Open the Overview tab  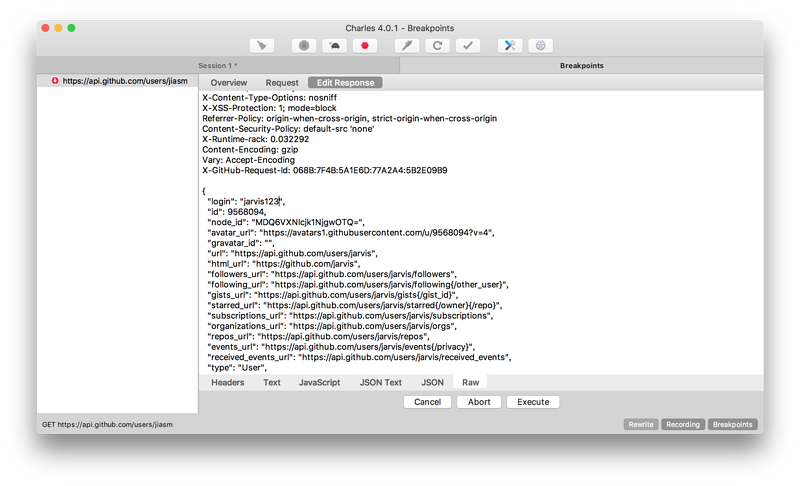tap(229, 83)
